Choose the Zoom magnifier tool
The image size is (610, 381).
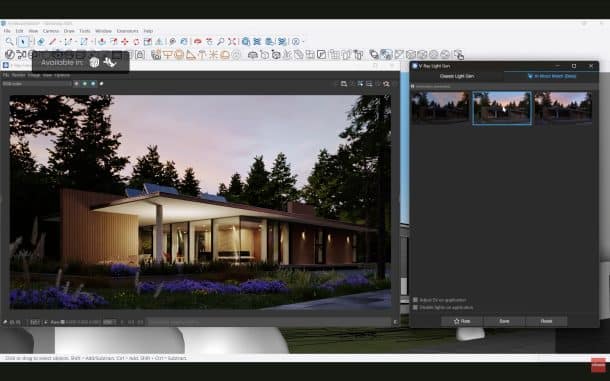point(220,41)
